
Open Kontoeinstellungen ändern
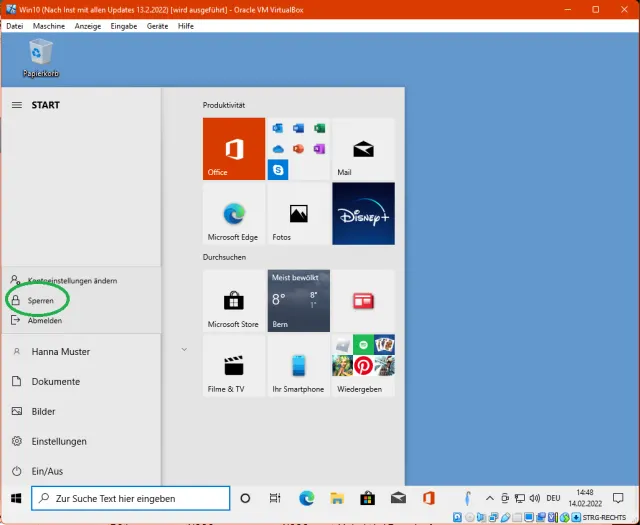pos(73,280)
